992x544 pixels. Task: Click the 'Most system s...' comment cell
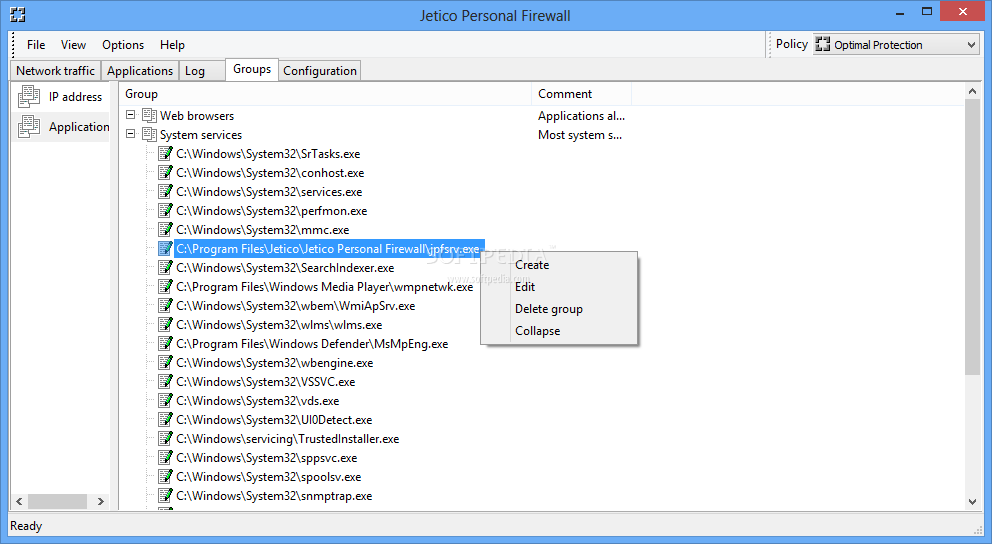point(580,135)
